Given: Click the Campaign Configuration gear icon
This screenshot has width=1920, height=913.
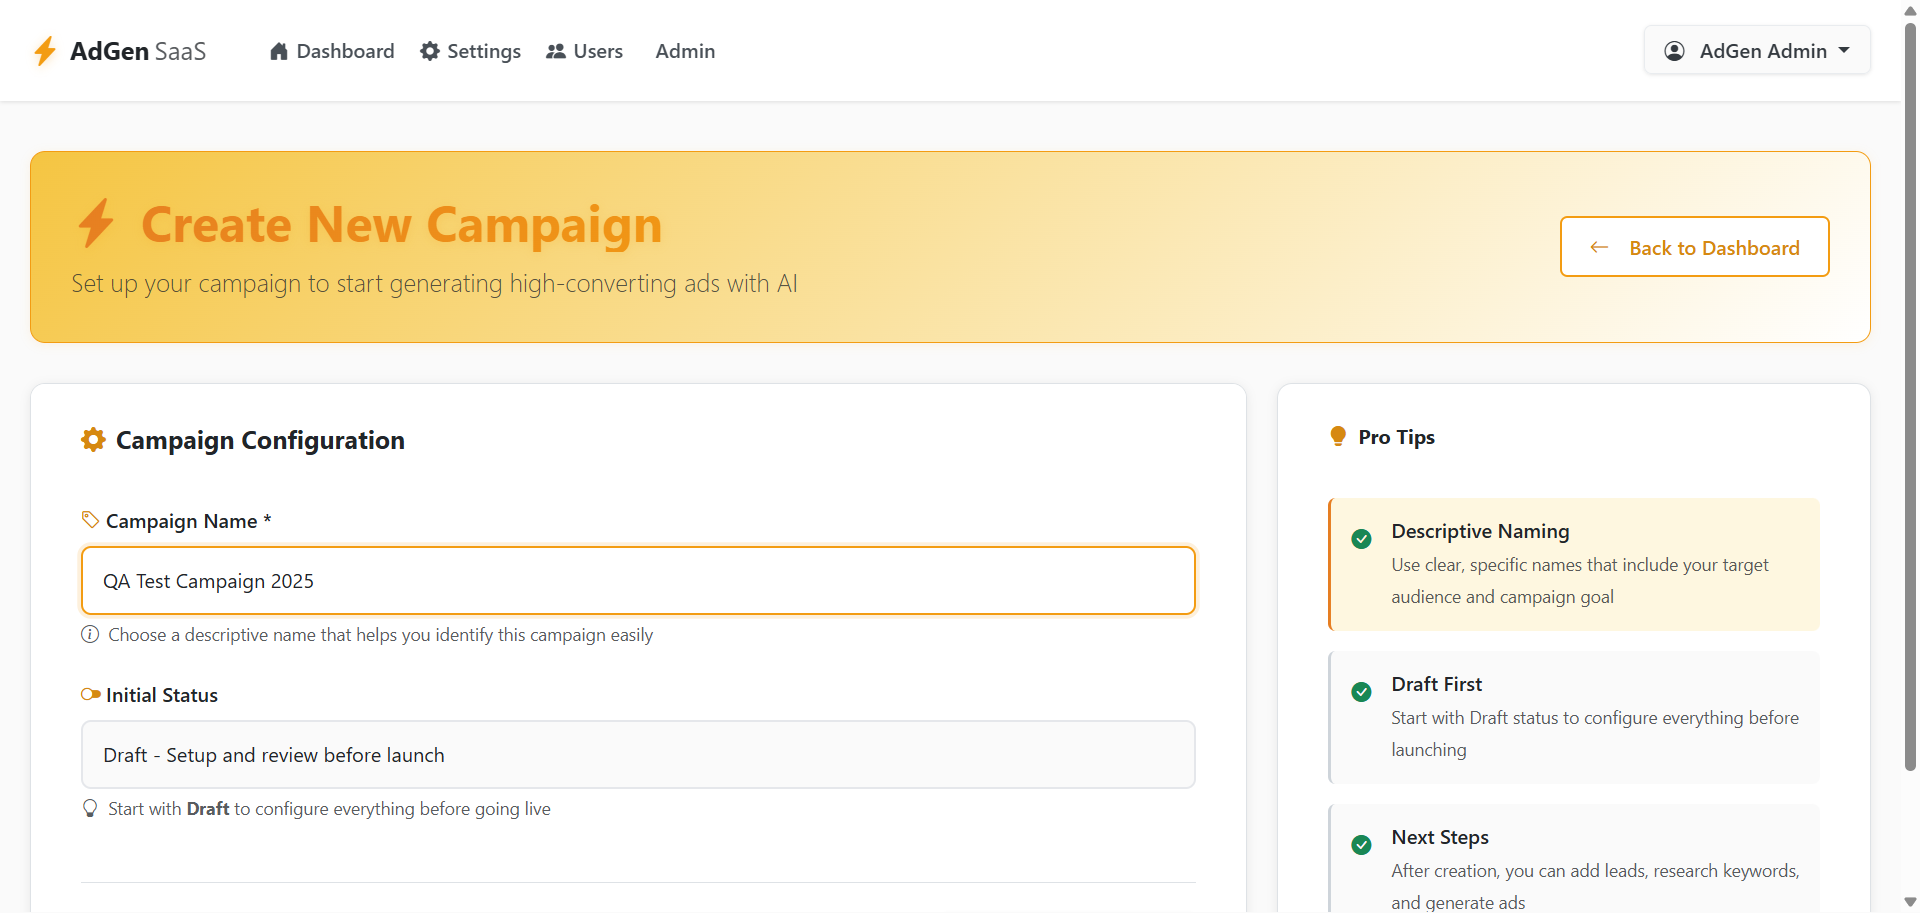Looking at the screenshot, I should tap(93, 440).
